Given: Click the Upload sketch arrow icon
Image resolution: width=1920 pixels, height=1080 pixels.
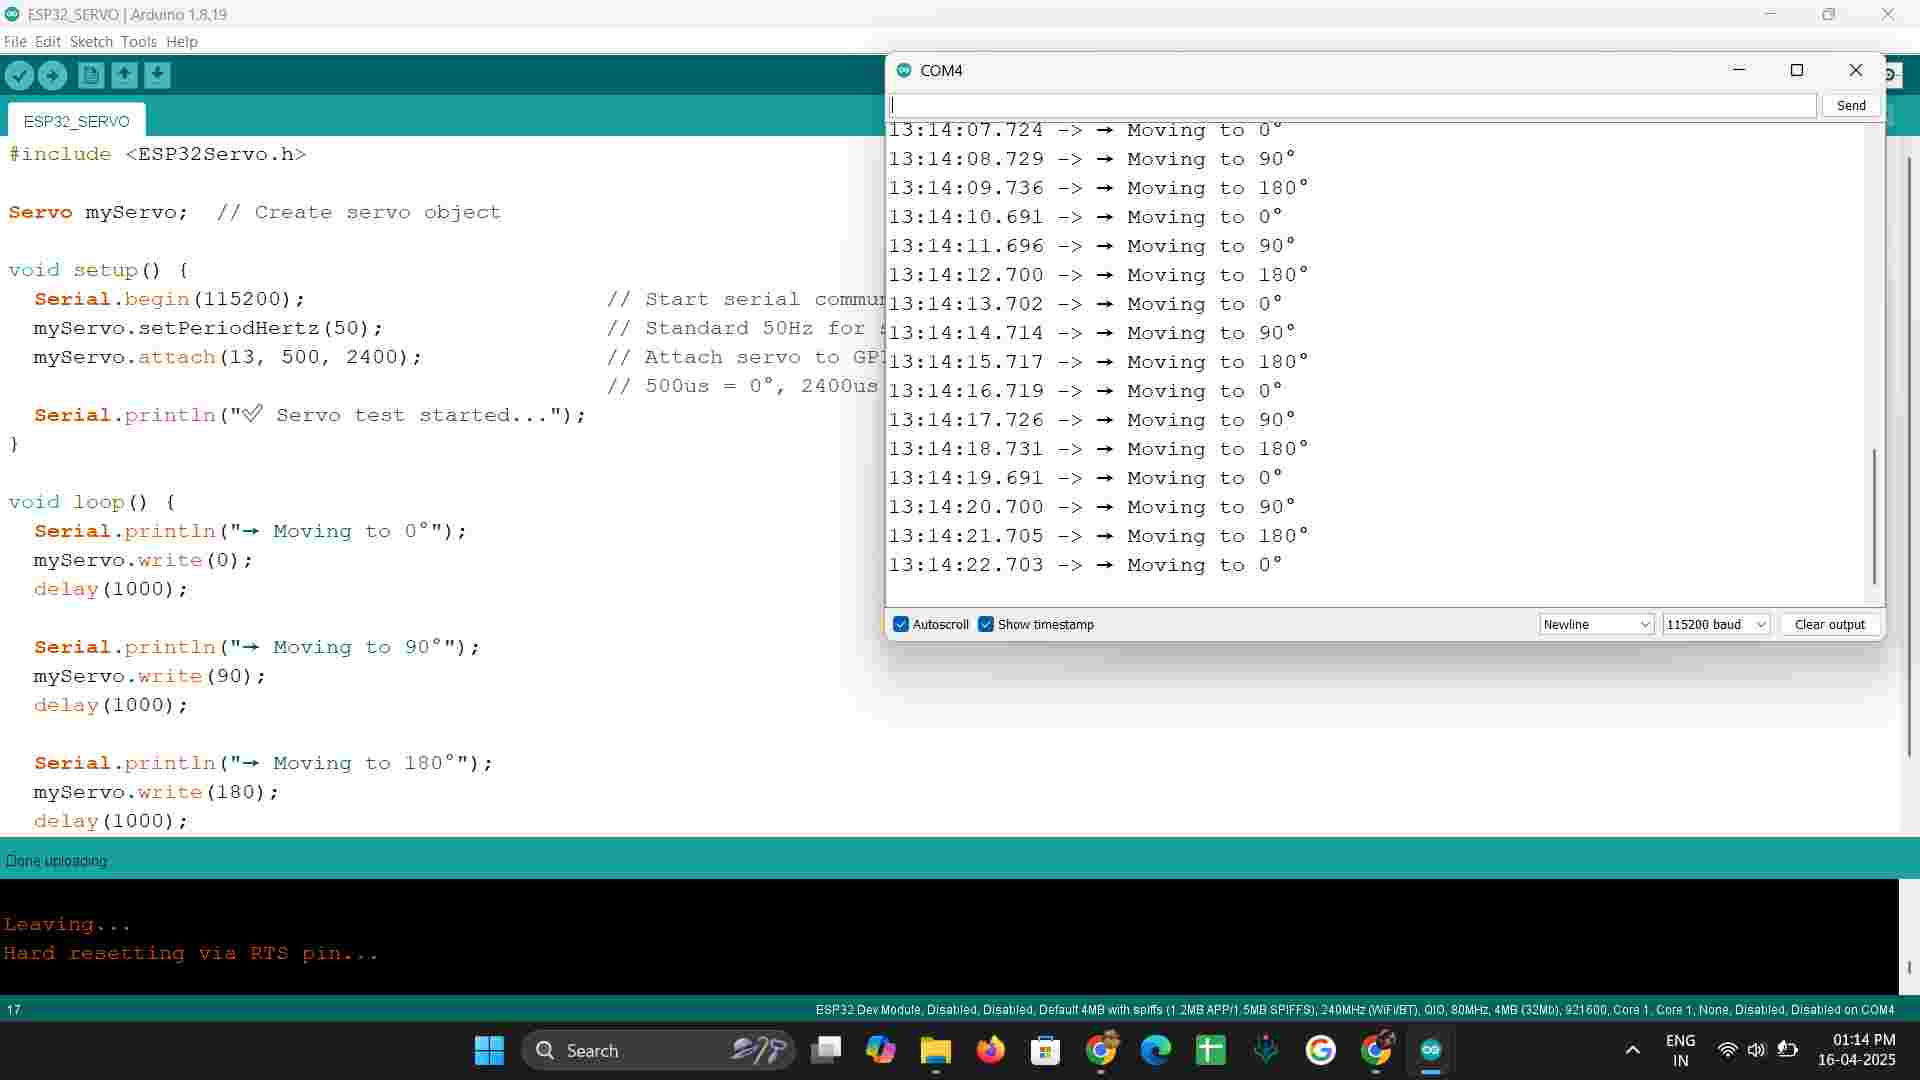Looking at the screenshot, I should [52, 75].
